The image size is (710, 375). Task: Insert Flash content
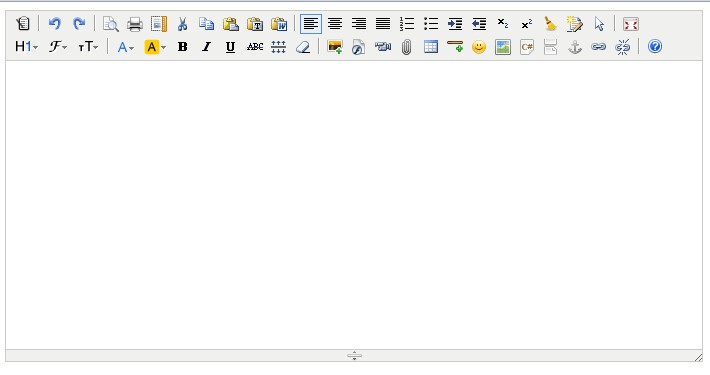[x=358, y=47]
